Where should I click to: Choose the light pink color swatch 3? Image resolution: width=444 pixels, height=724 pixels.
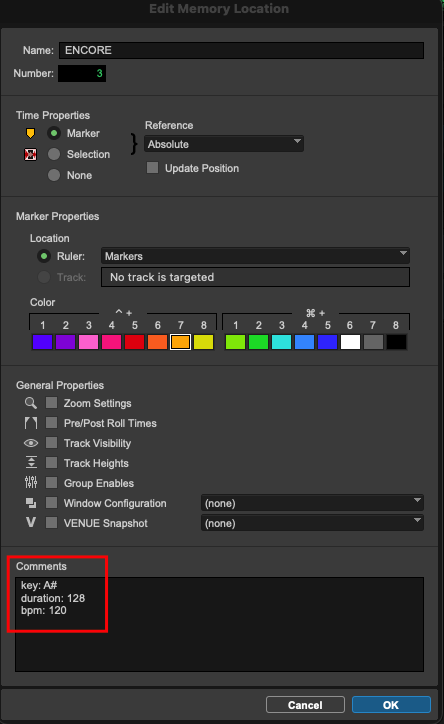(89, 342)
